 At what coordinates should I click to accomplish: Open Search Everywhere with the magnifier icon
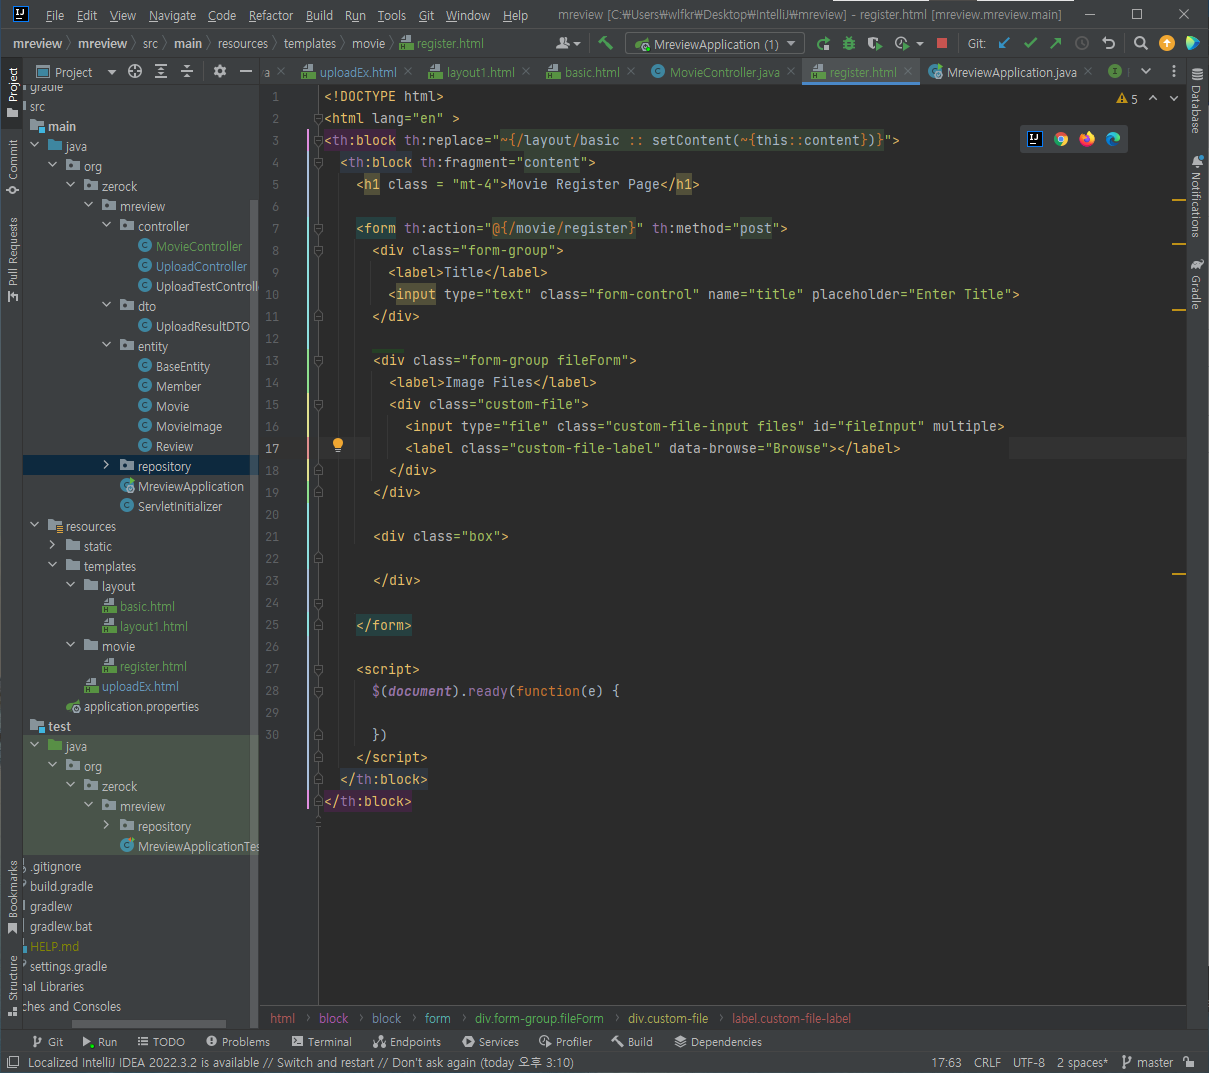1141,43
